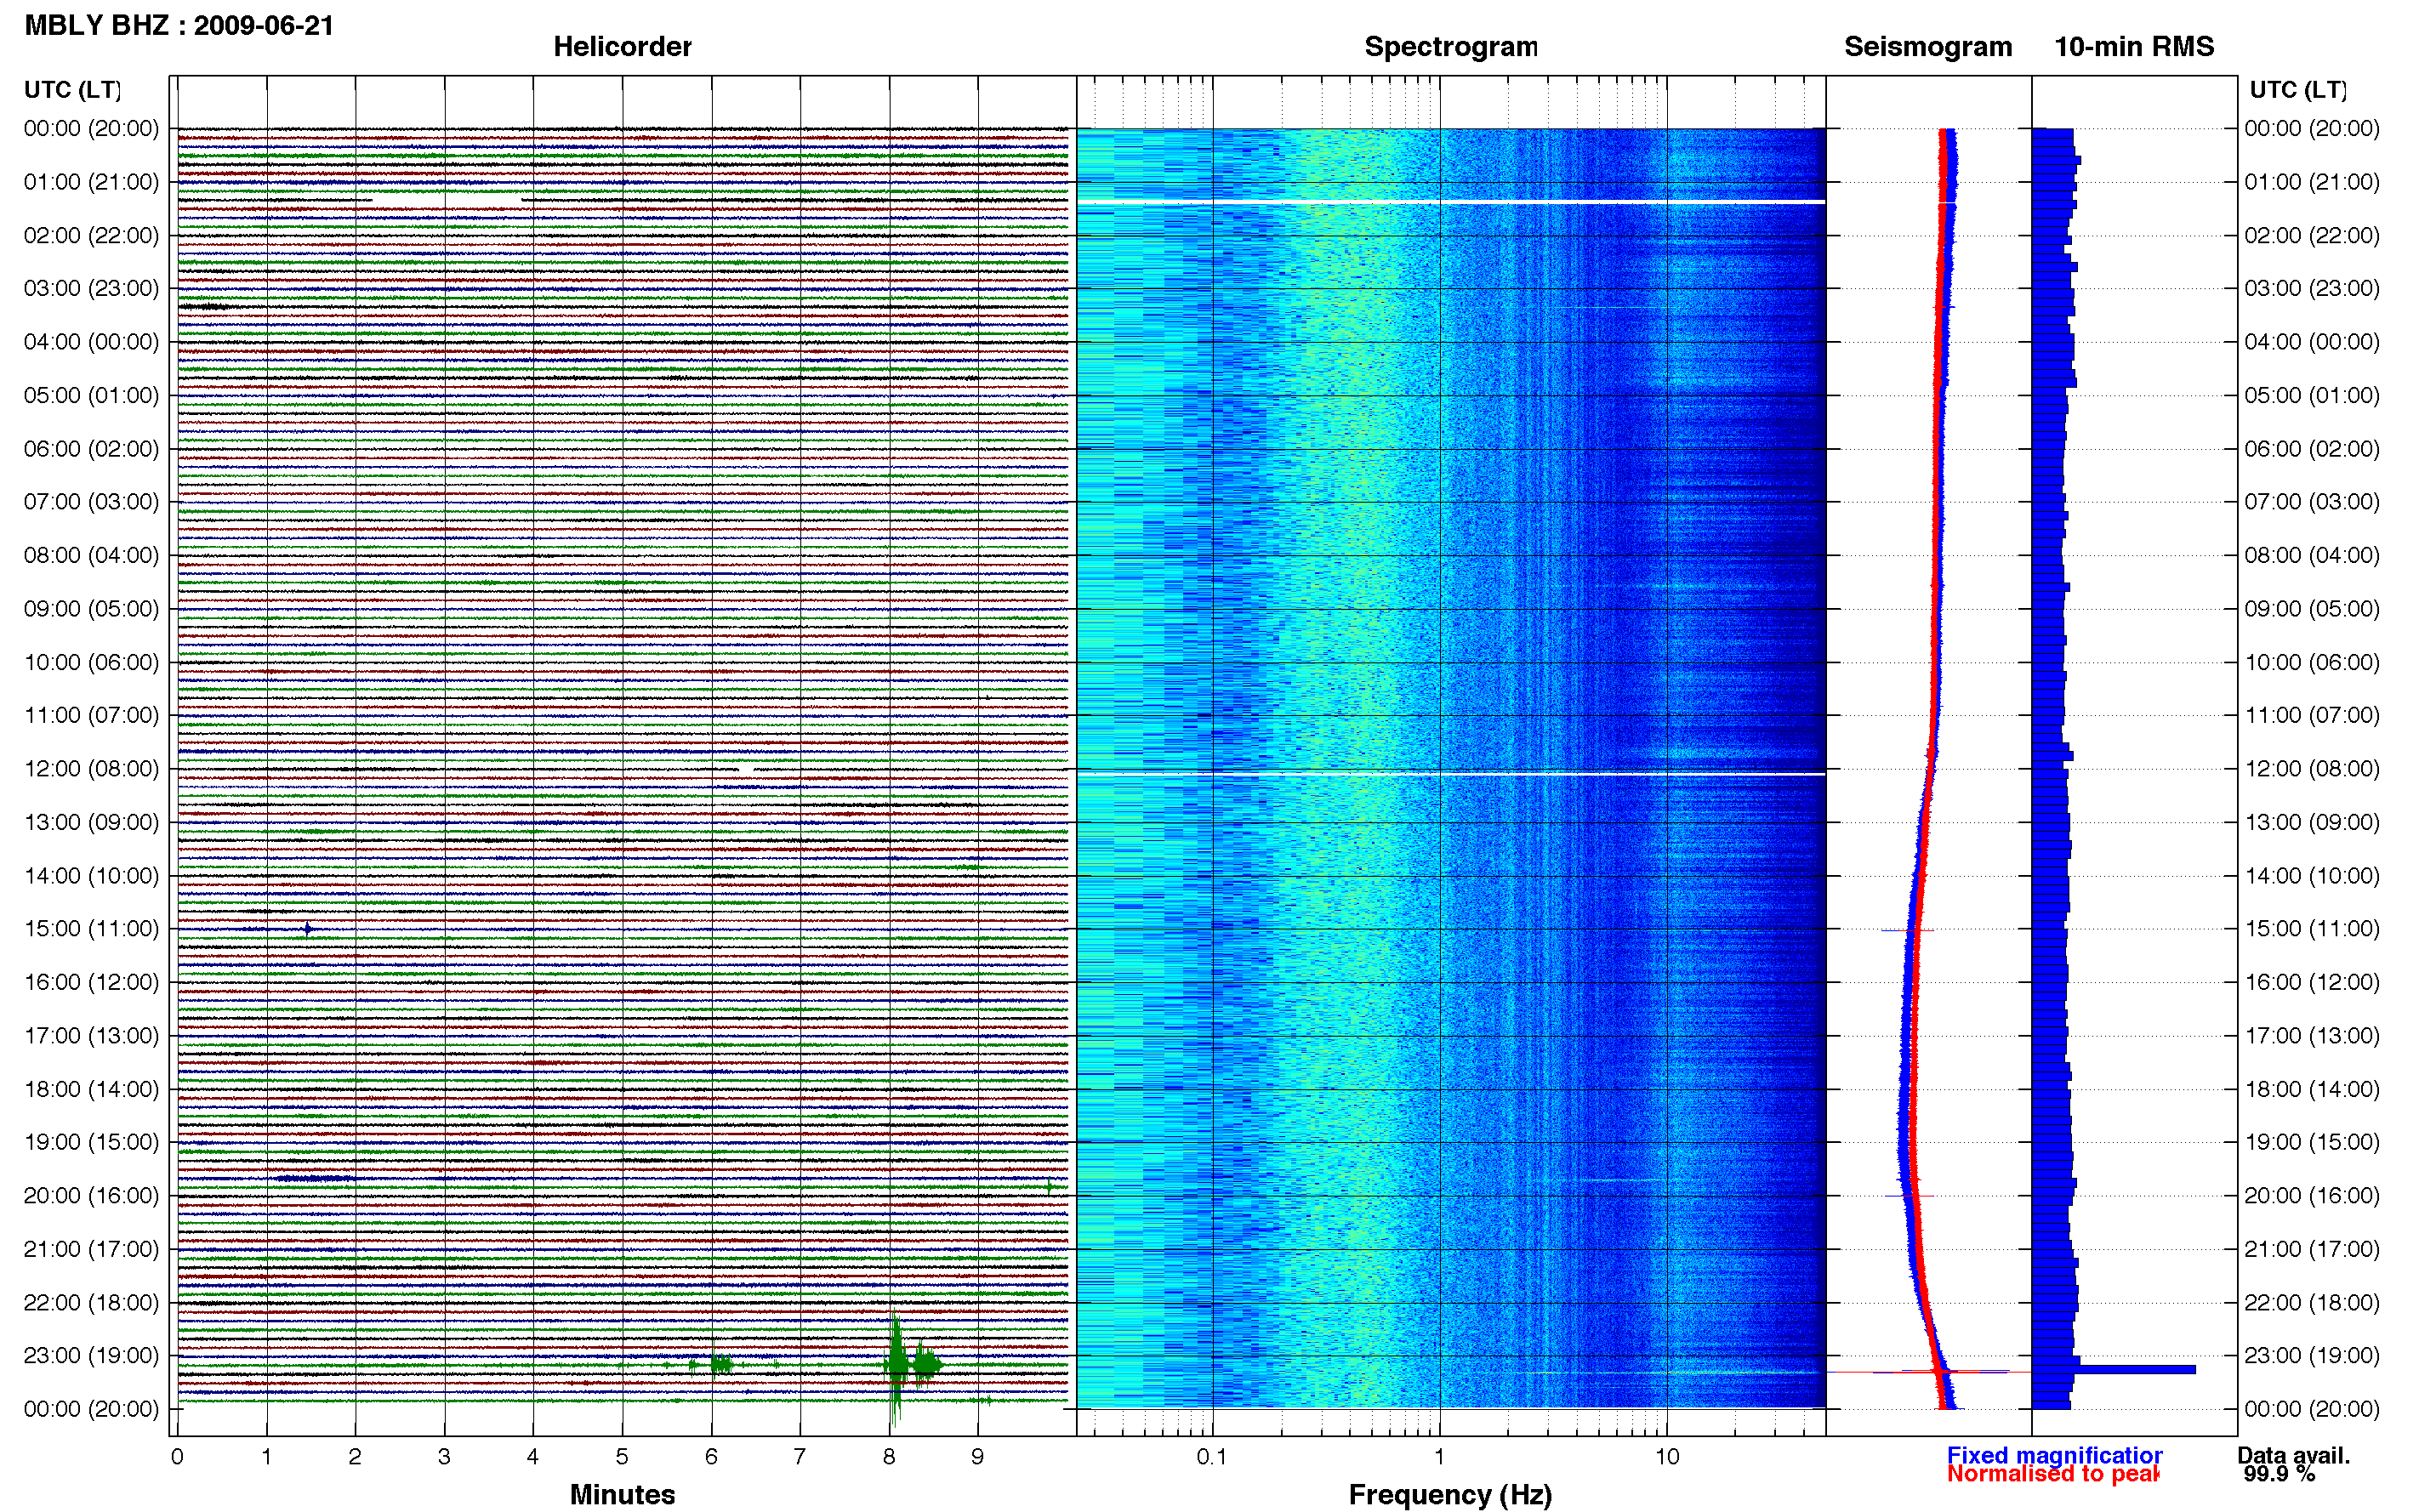Click right time label 10:00 (06:00)

pos(2311,662)
